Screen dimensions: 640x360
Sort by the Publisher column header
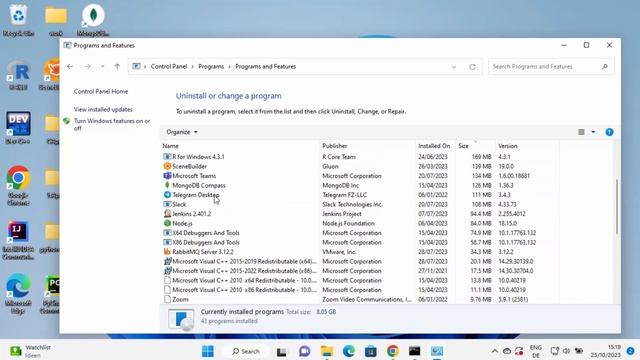[335, 146]
